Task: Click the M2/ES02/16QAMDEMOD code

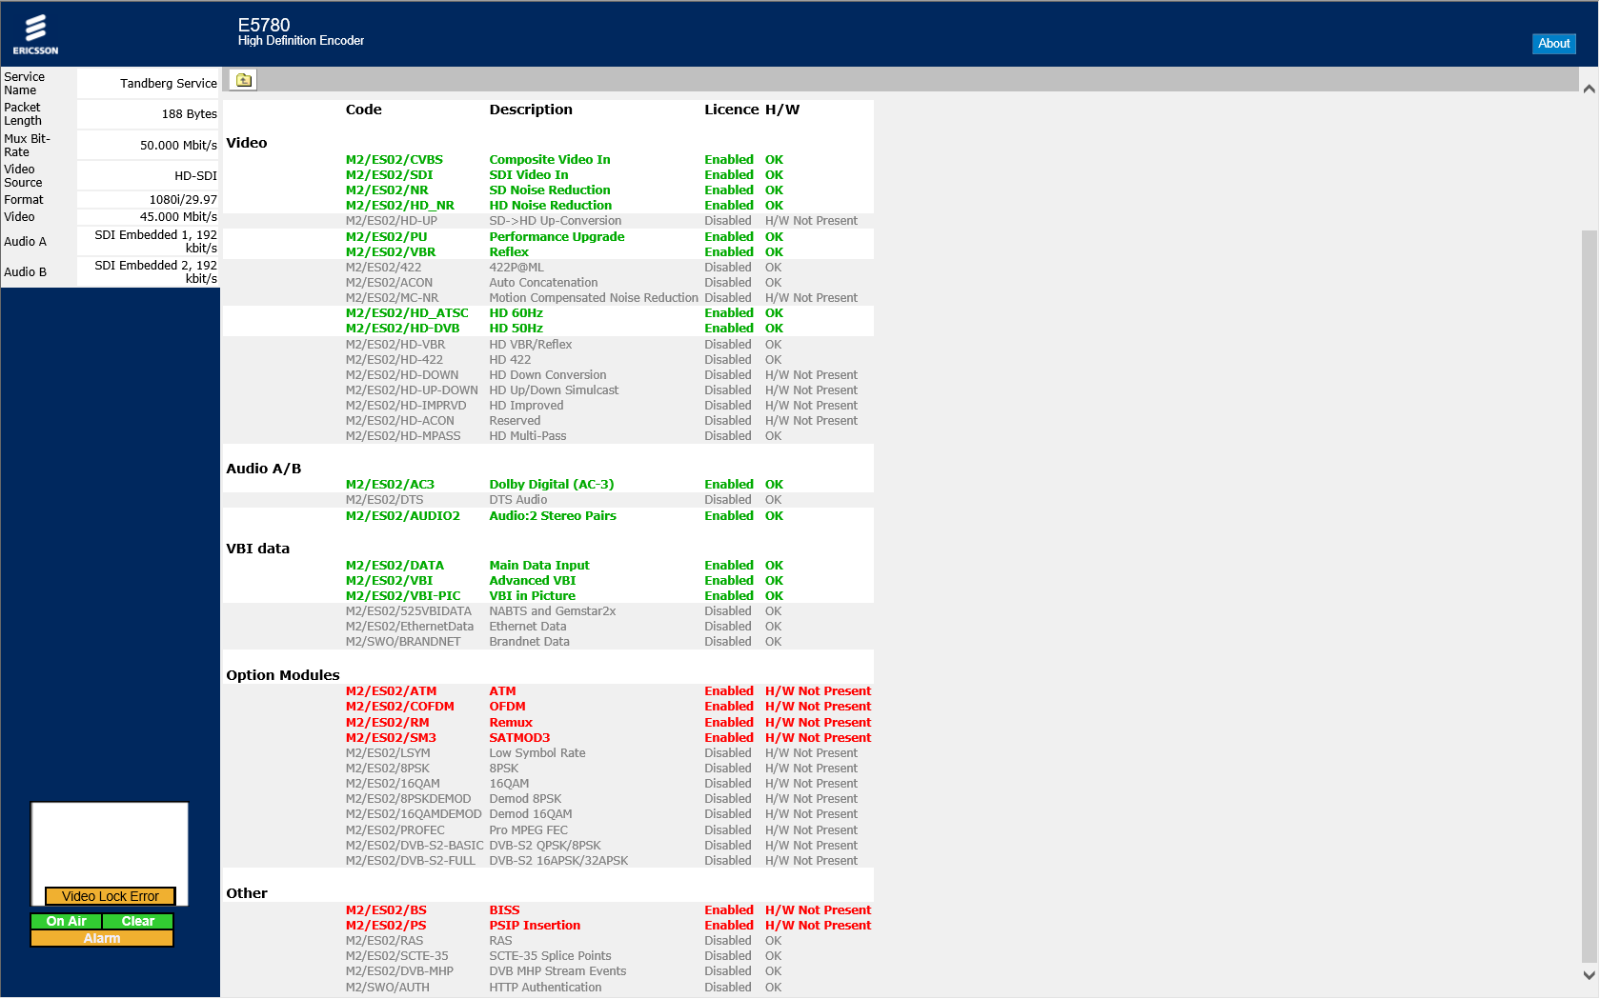Action: coord(413,814)
